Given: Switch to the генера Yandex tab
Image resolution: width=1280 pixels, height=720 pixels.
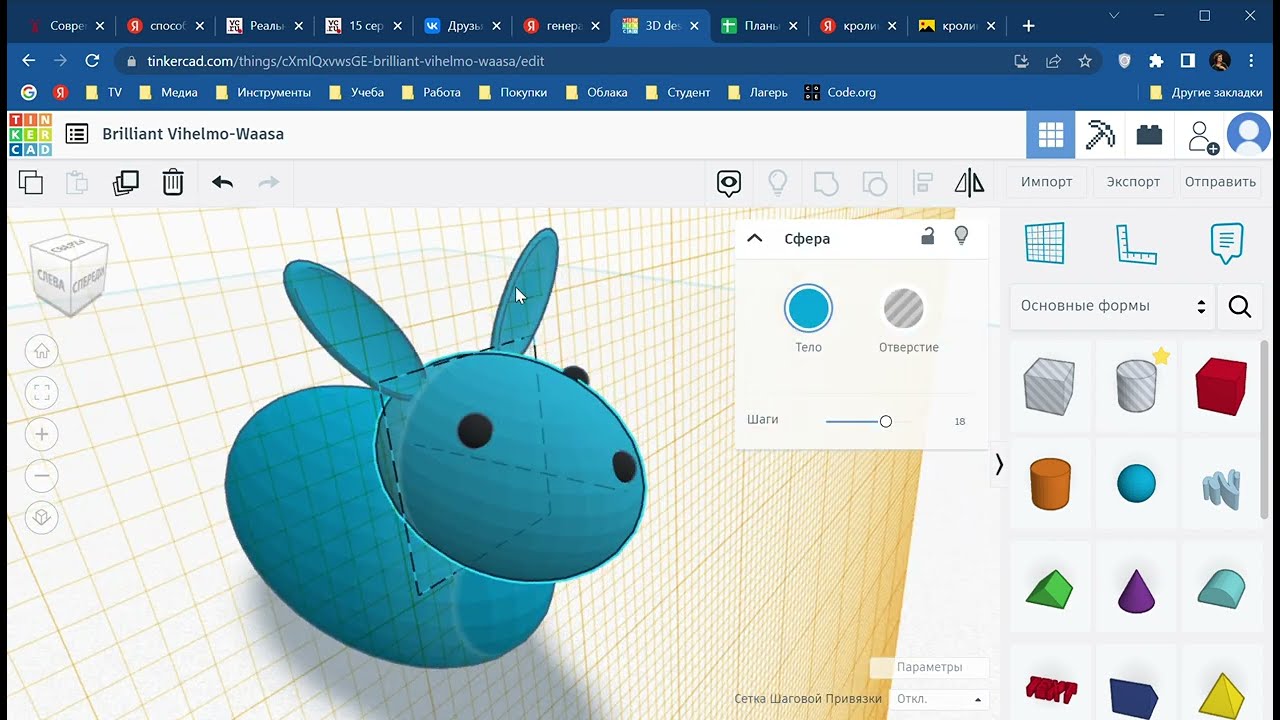Looking at the screenshot, I should point(562,26).
